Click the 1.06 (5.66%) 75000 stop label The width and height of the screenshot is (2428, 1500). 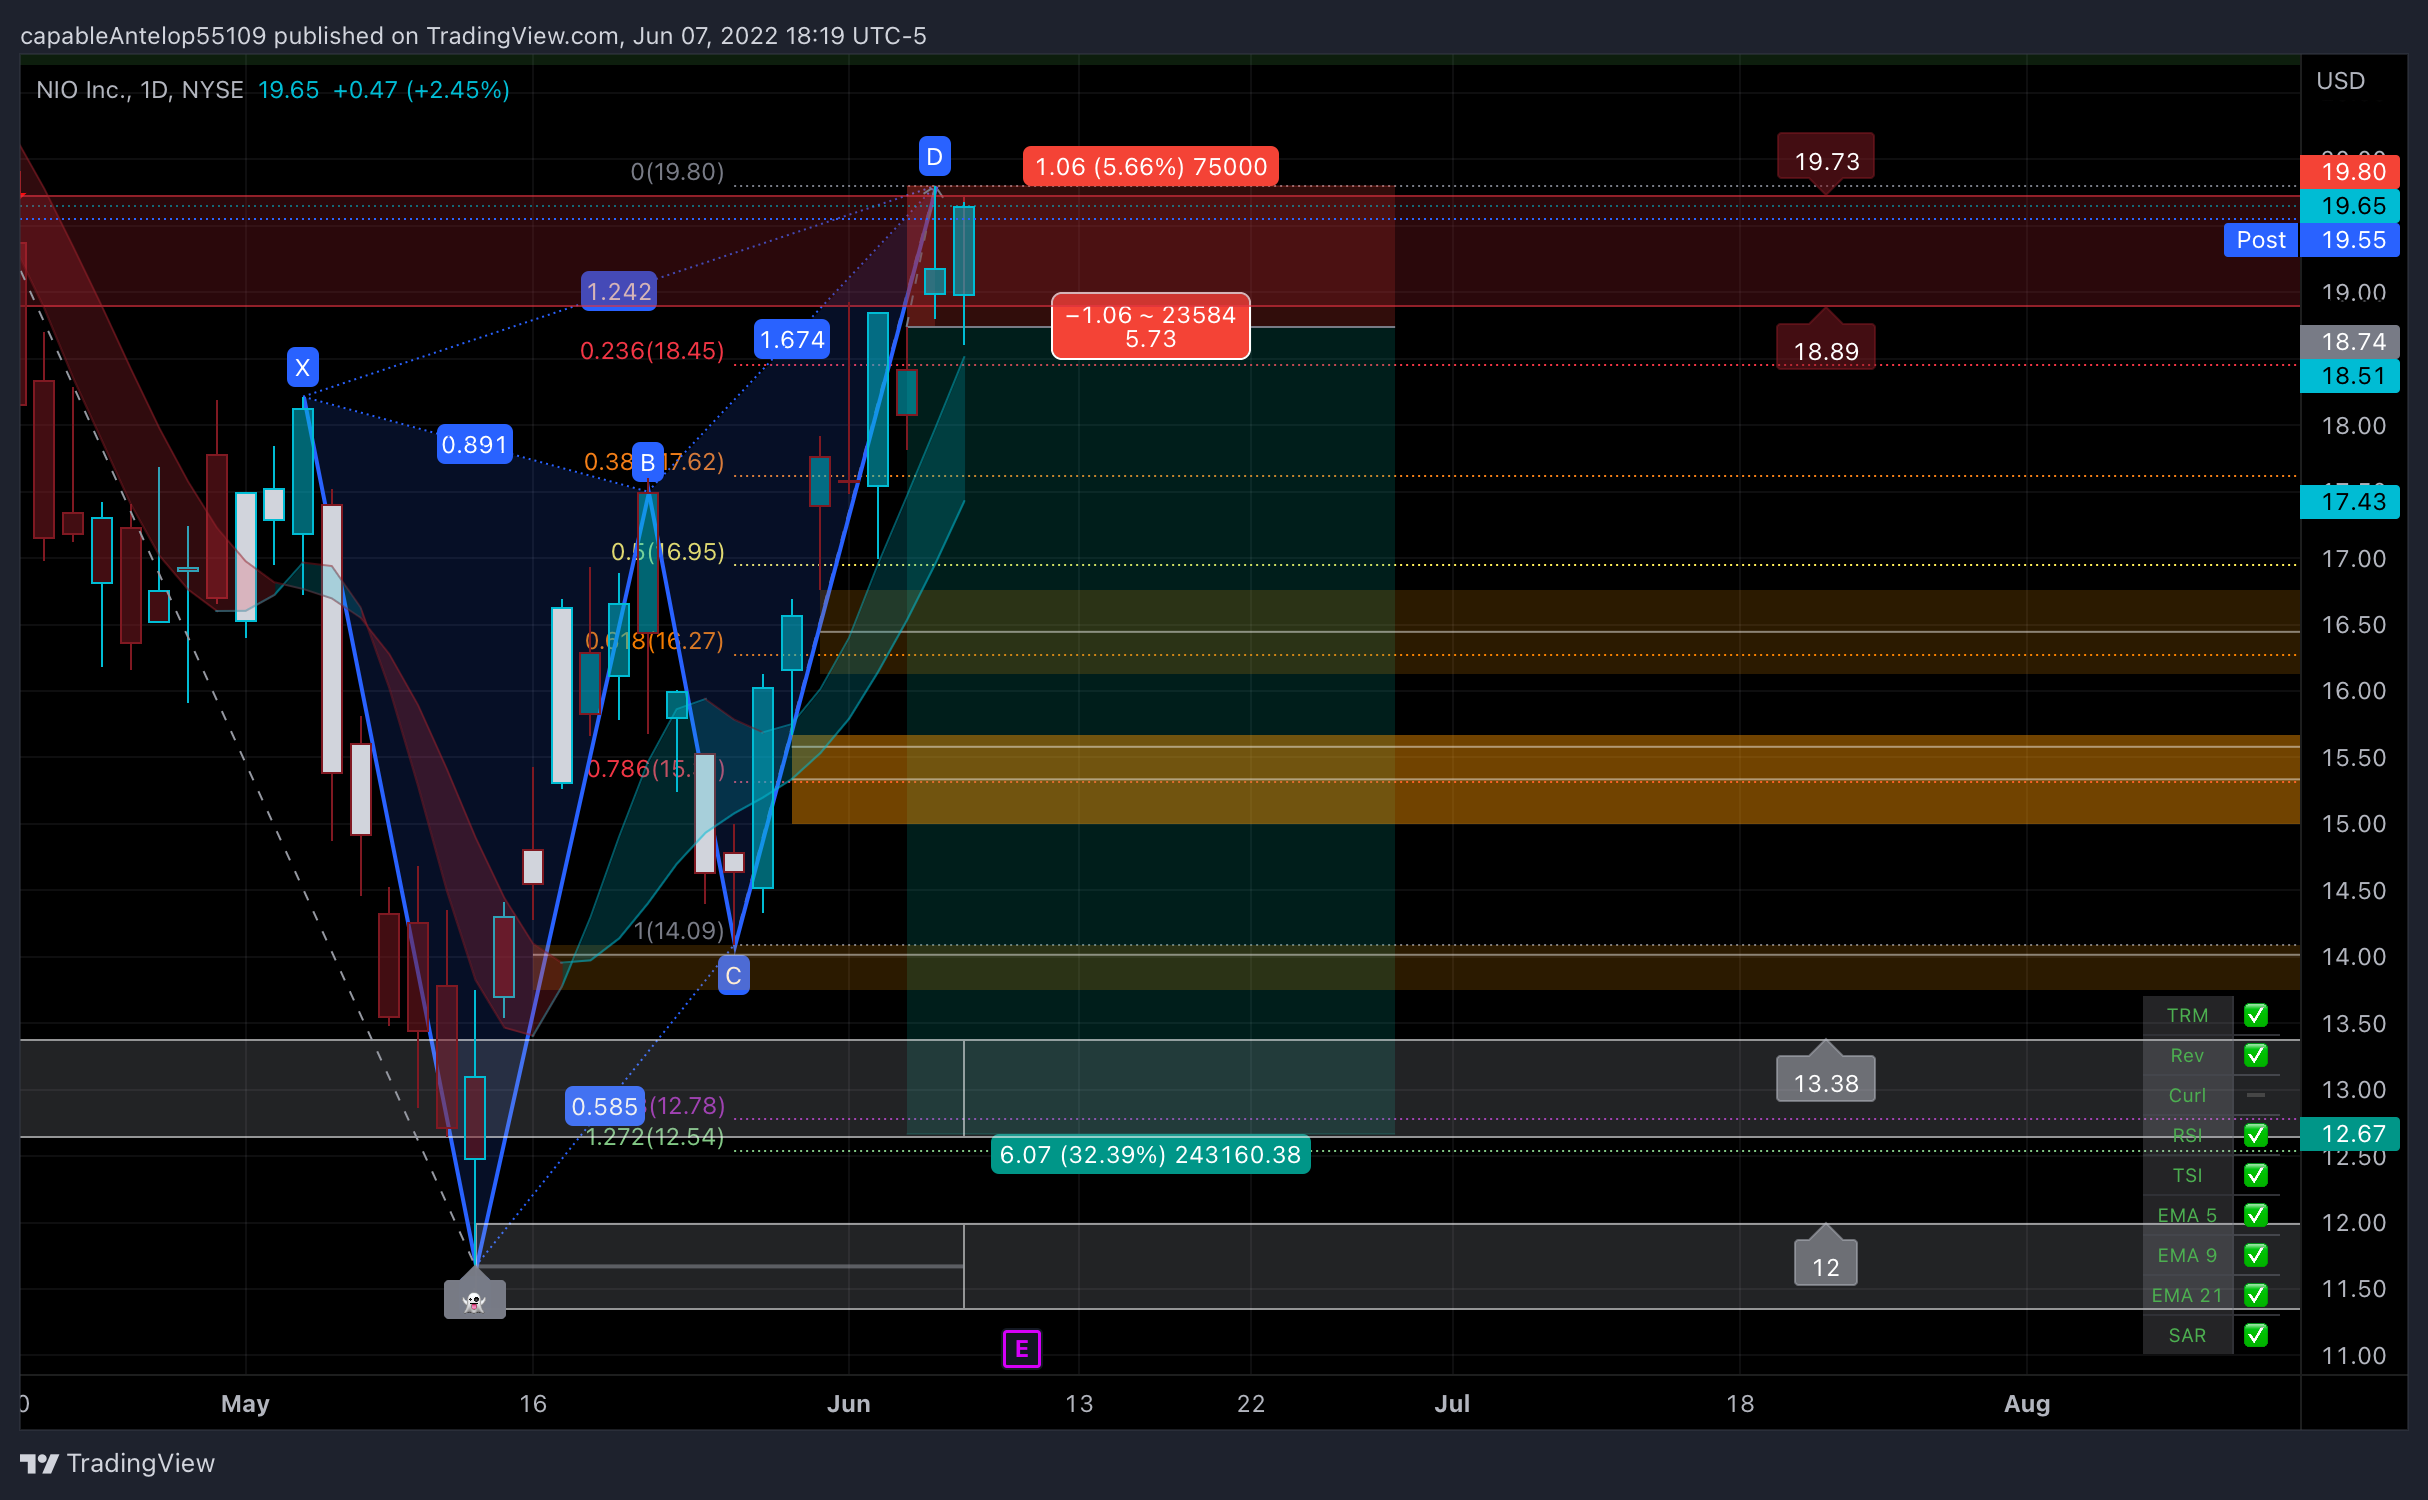coord(1151,166)
